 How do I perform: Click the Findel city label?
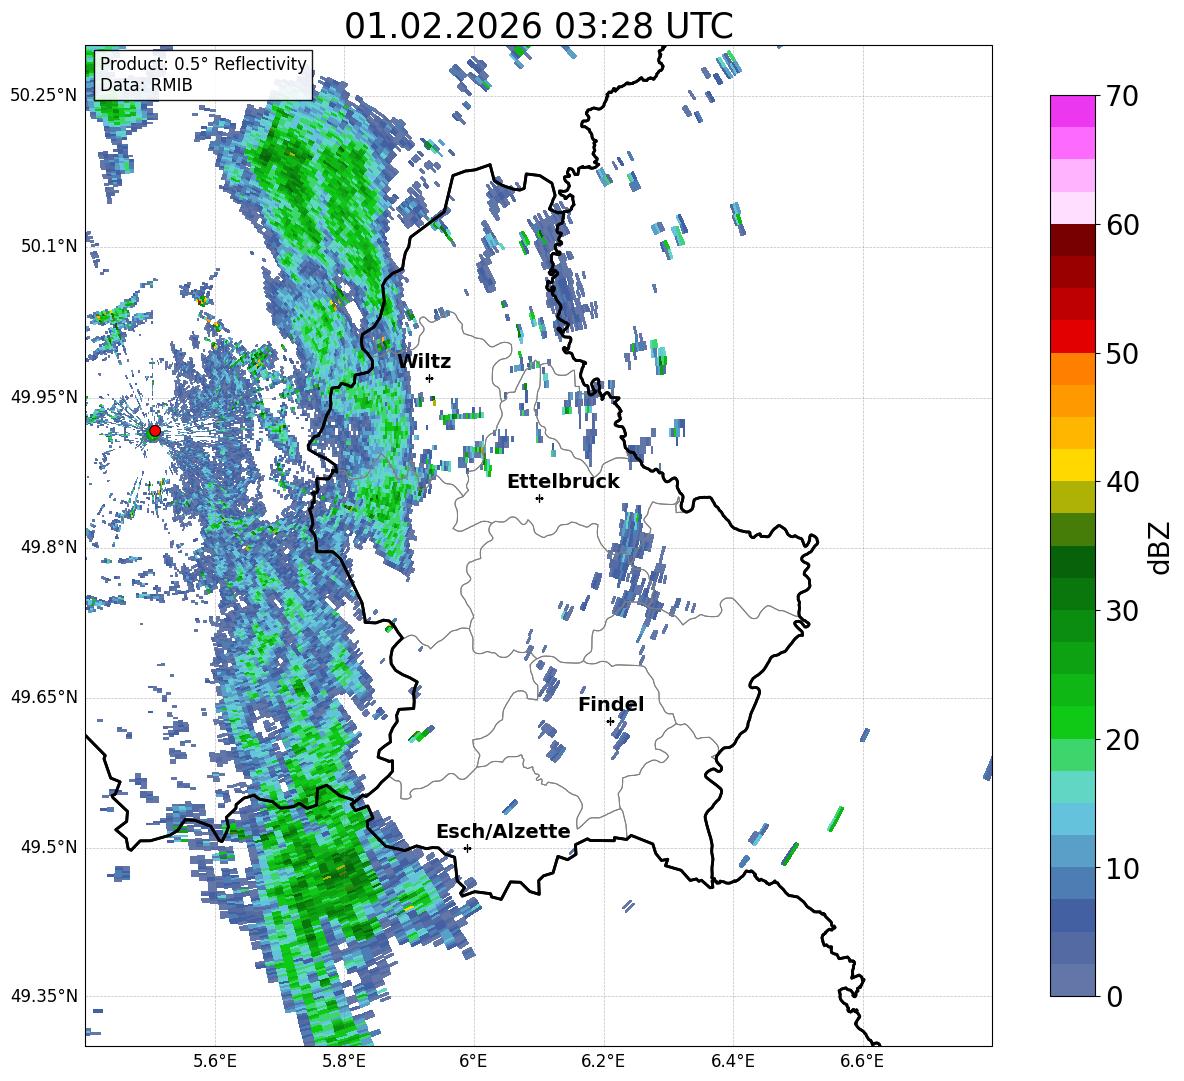(x=611, y=704)
